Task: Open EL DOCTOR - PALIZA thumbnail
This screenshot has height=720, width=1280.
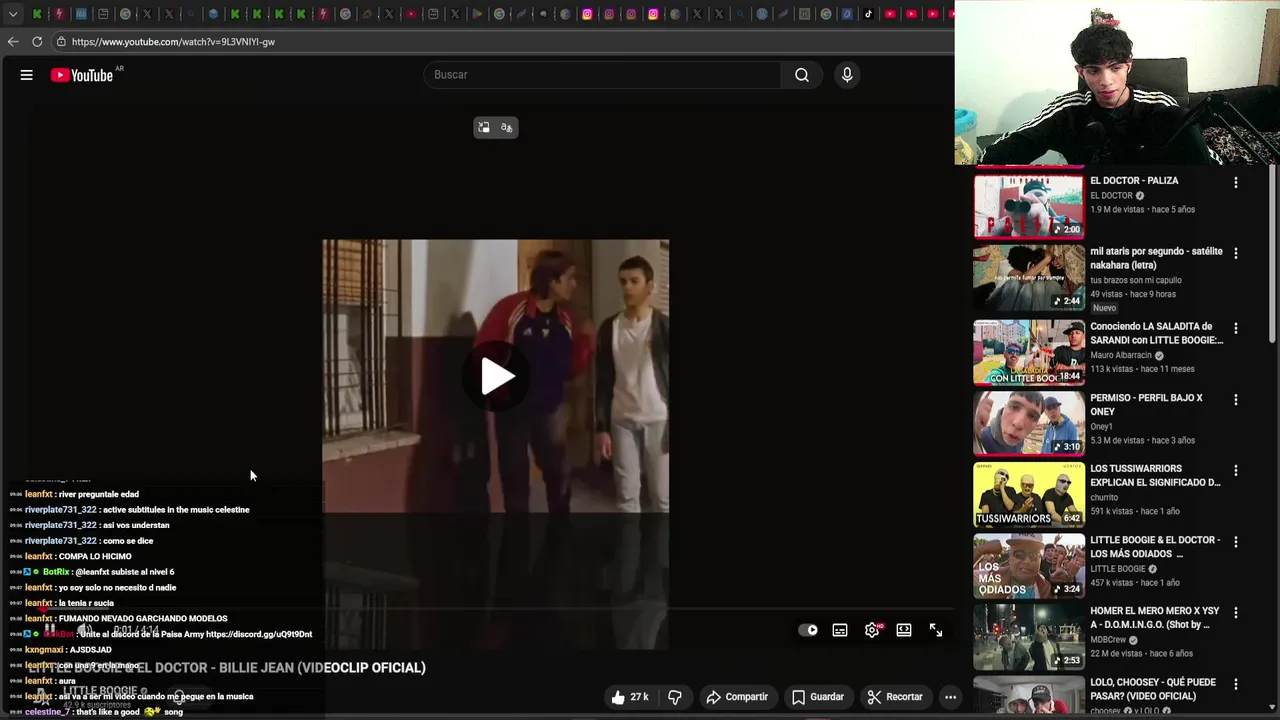Action: point(1029,207)
